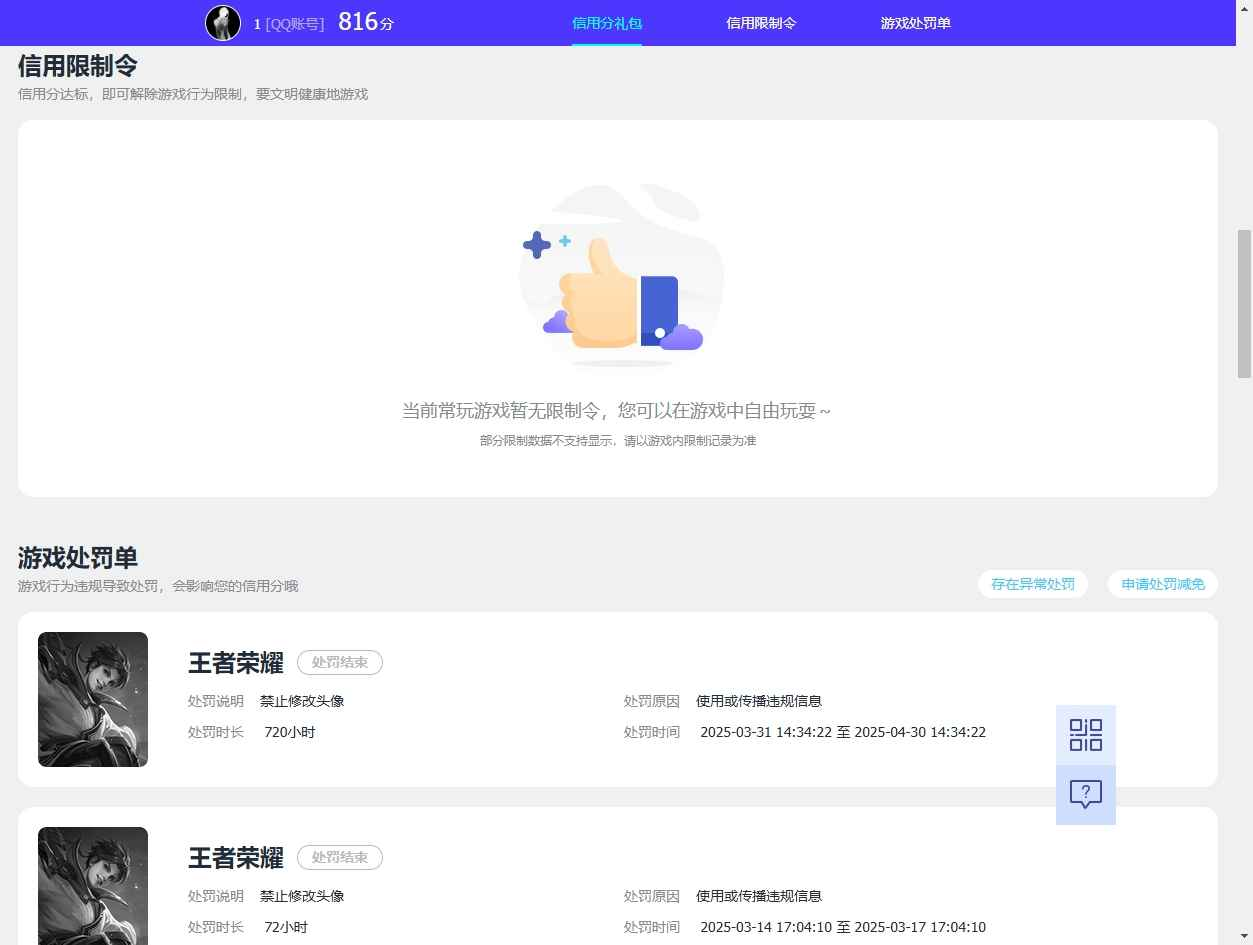Open the help question chat icon
Viewport: 1253px width, 945px height.
coord(1086,795)
